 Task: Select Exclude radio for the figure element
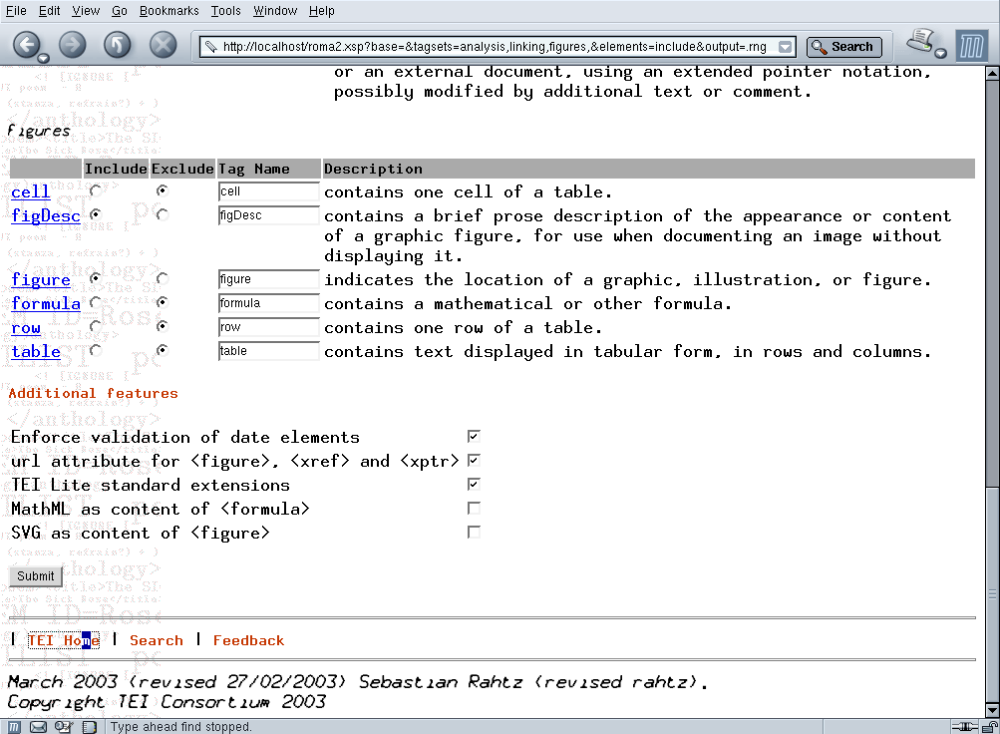coord(162,279)
